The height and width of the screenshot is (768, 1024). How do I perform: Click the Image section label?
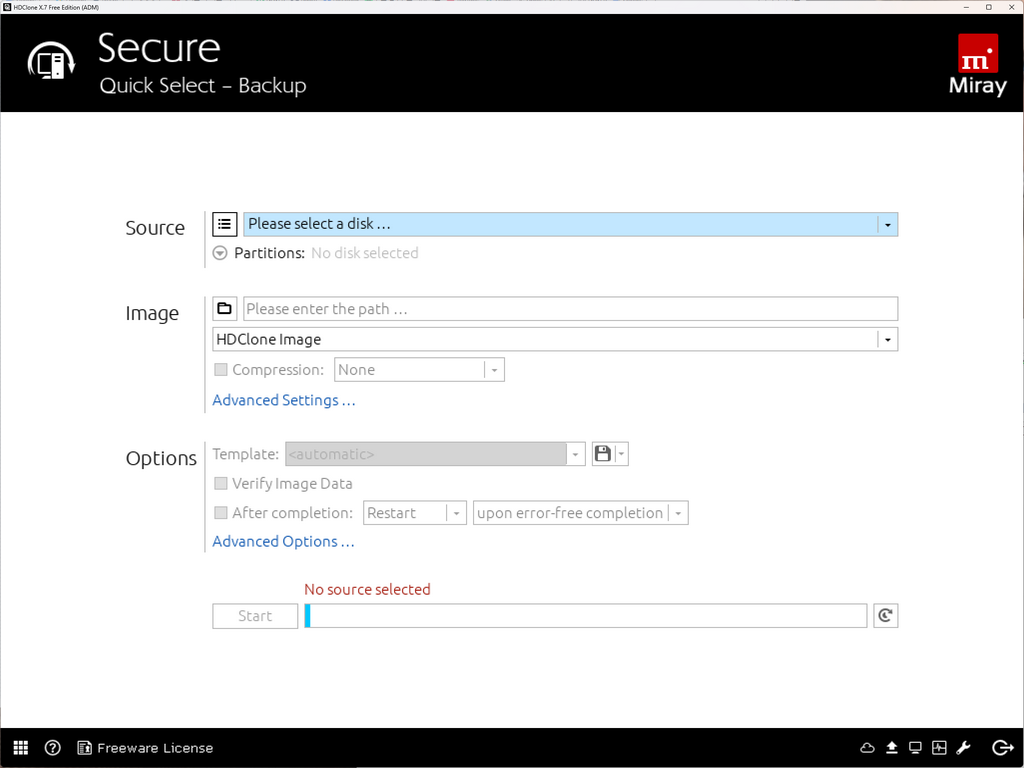(152, 313)
